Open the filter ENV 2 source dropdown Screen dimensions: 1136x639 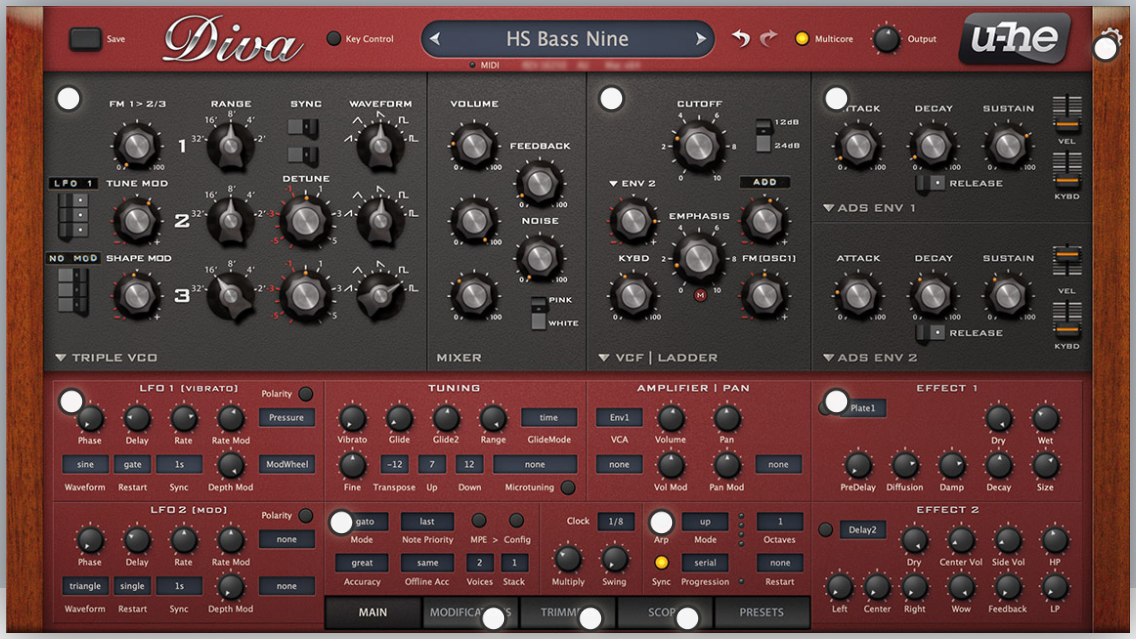click(x=632, y=183)
